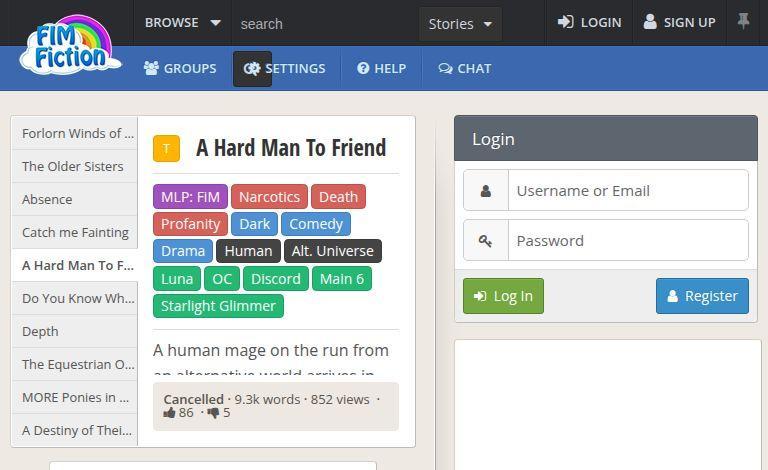
Task: Switch to 'The Older Sisters' story tab
Action: (x=73, y=166)
